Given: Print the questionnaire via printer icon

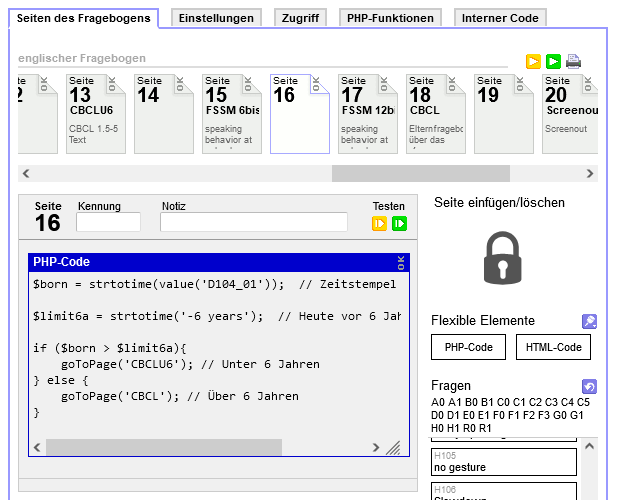Looking at the screenshot, I should coord(573,61).
